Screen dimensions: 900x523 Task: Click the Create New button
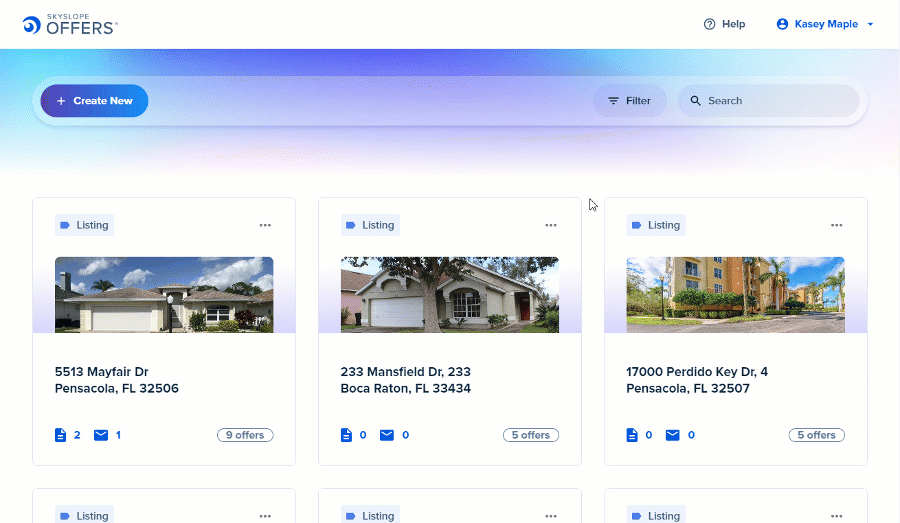tap(94, 100)
